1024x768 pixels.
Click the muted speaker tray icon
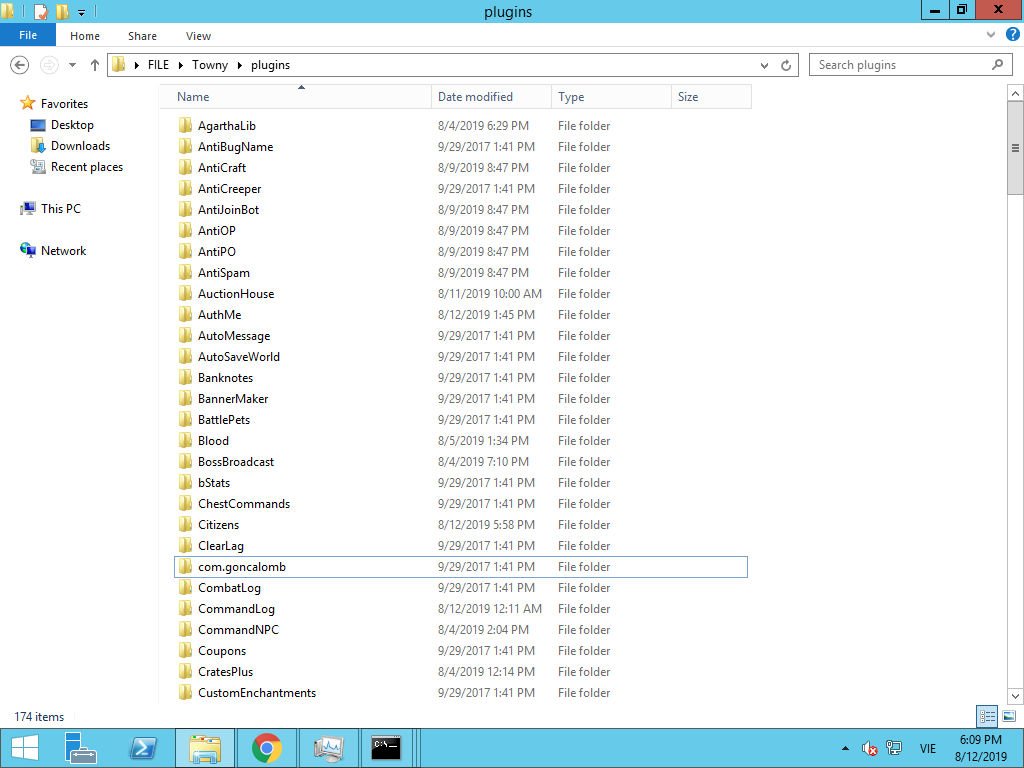(x=869, y=748)
